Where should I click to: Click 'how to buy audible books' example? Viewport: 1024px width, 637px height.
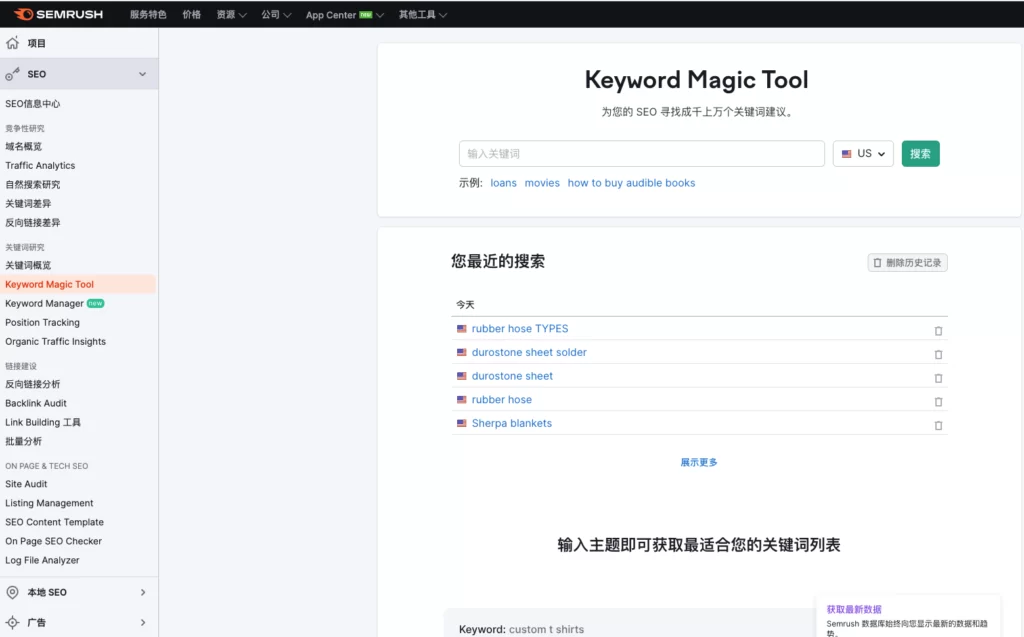point(632,183)
